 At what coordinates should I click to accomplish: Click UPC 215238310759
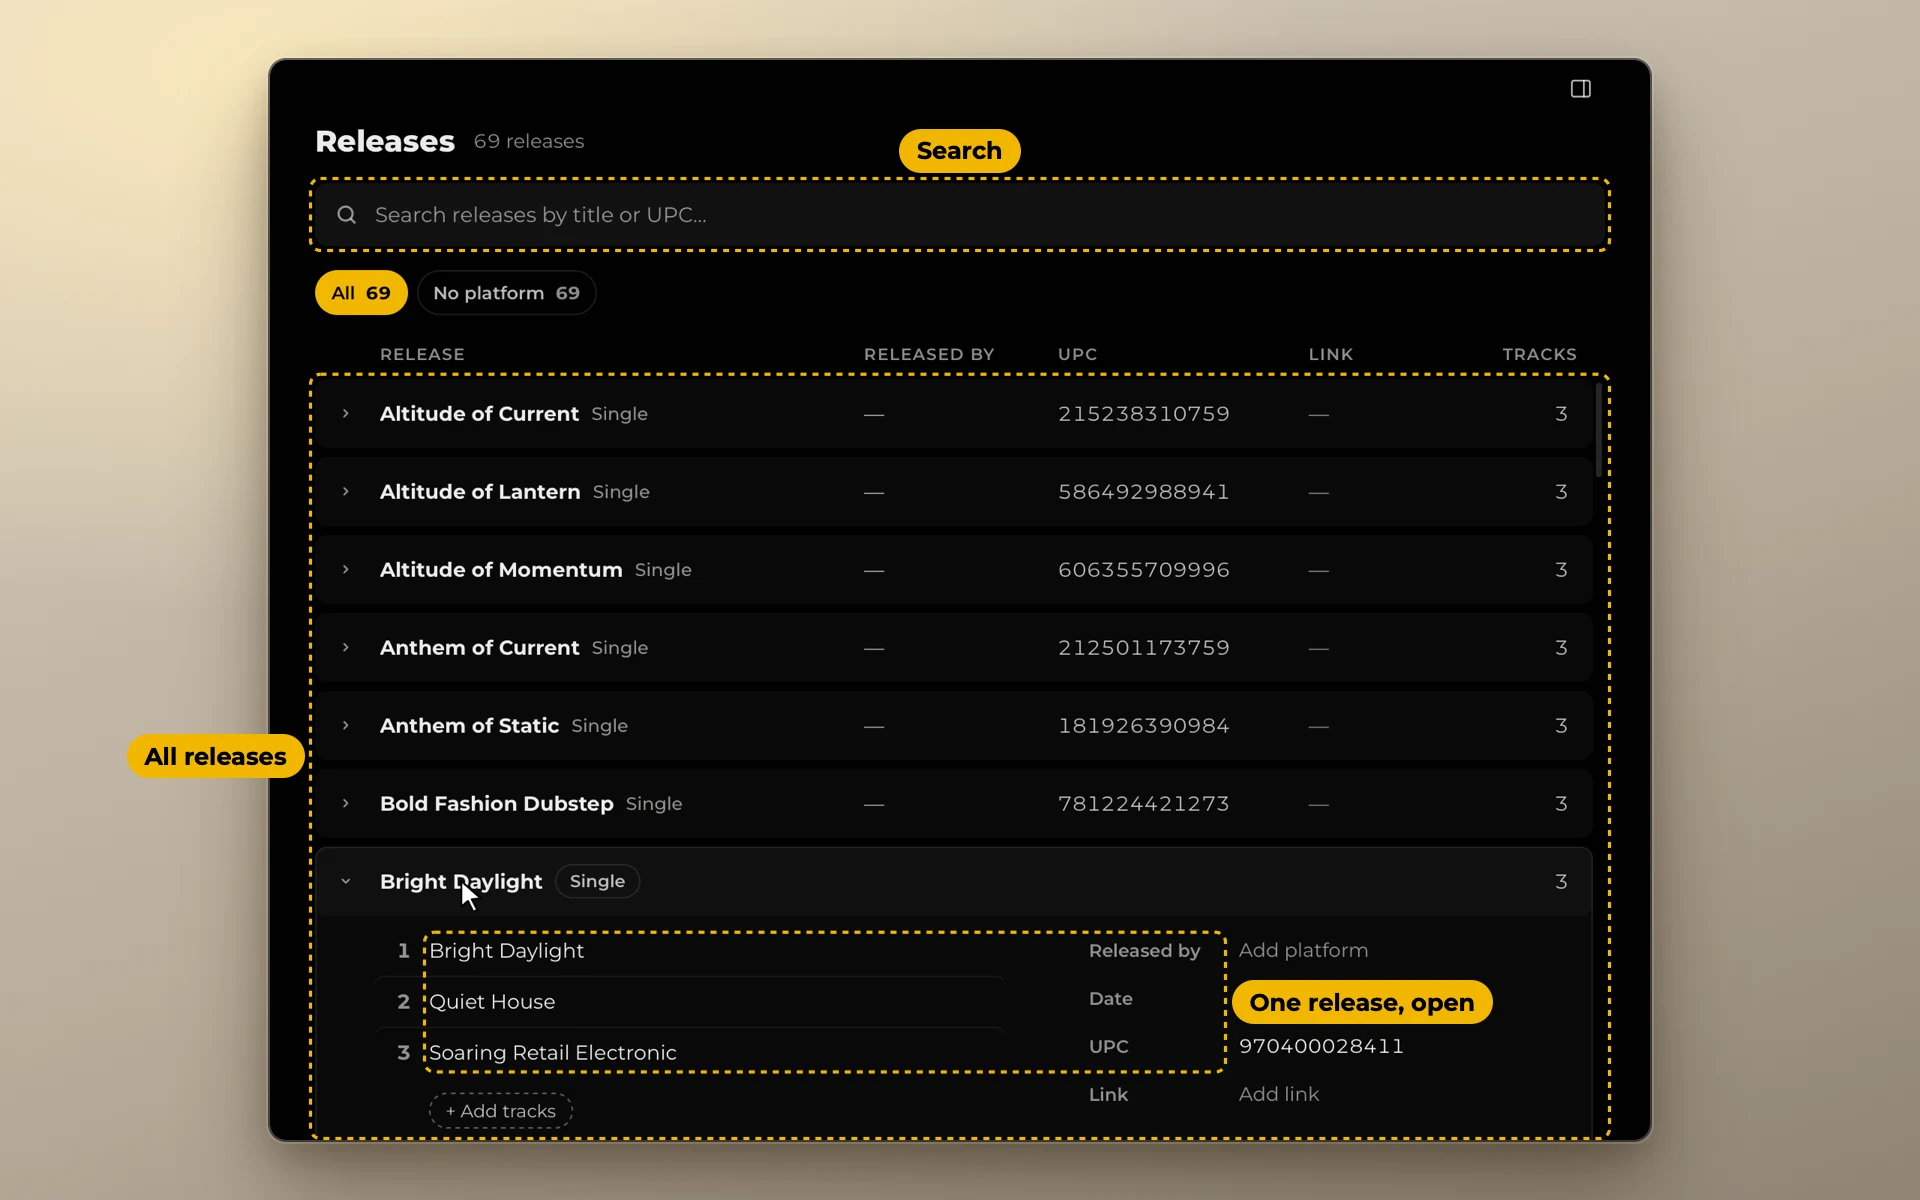click(1144, 414)
